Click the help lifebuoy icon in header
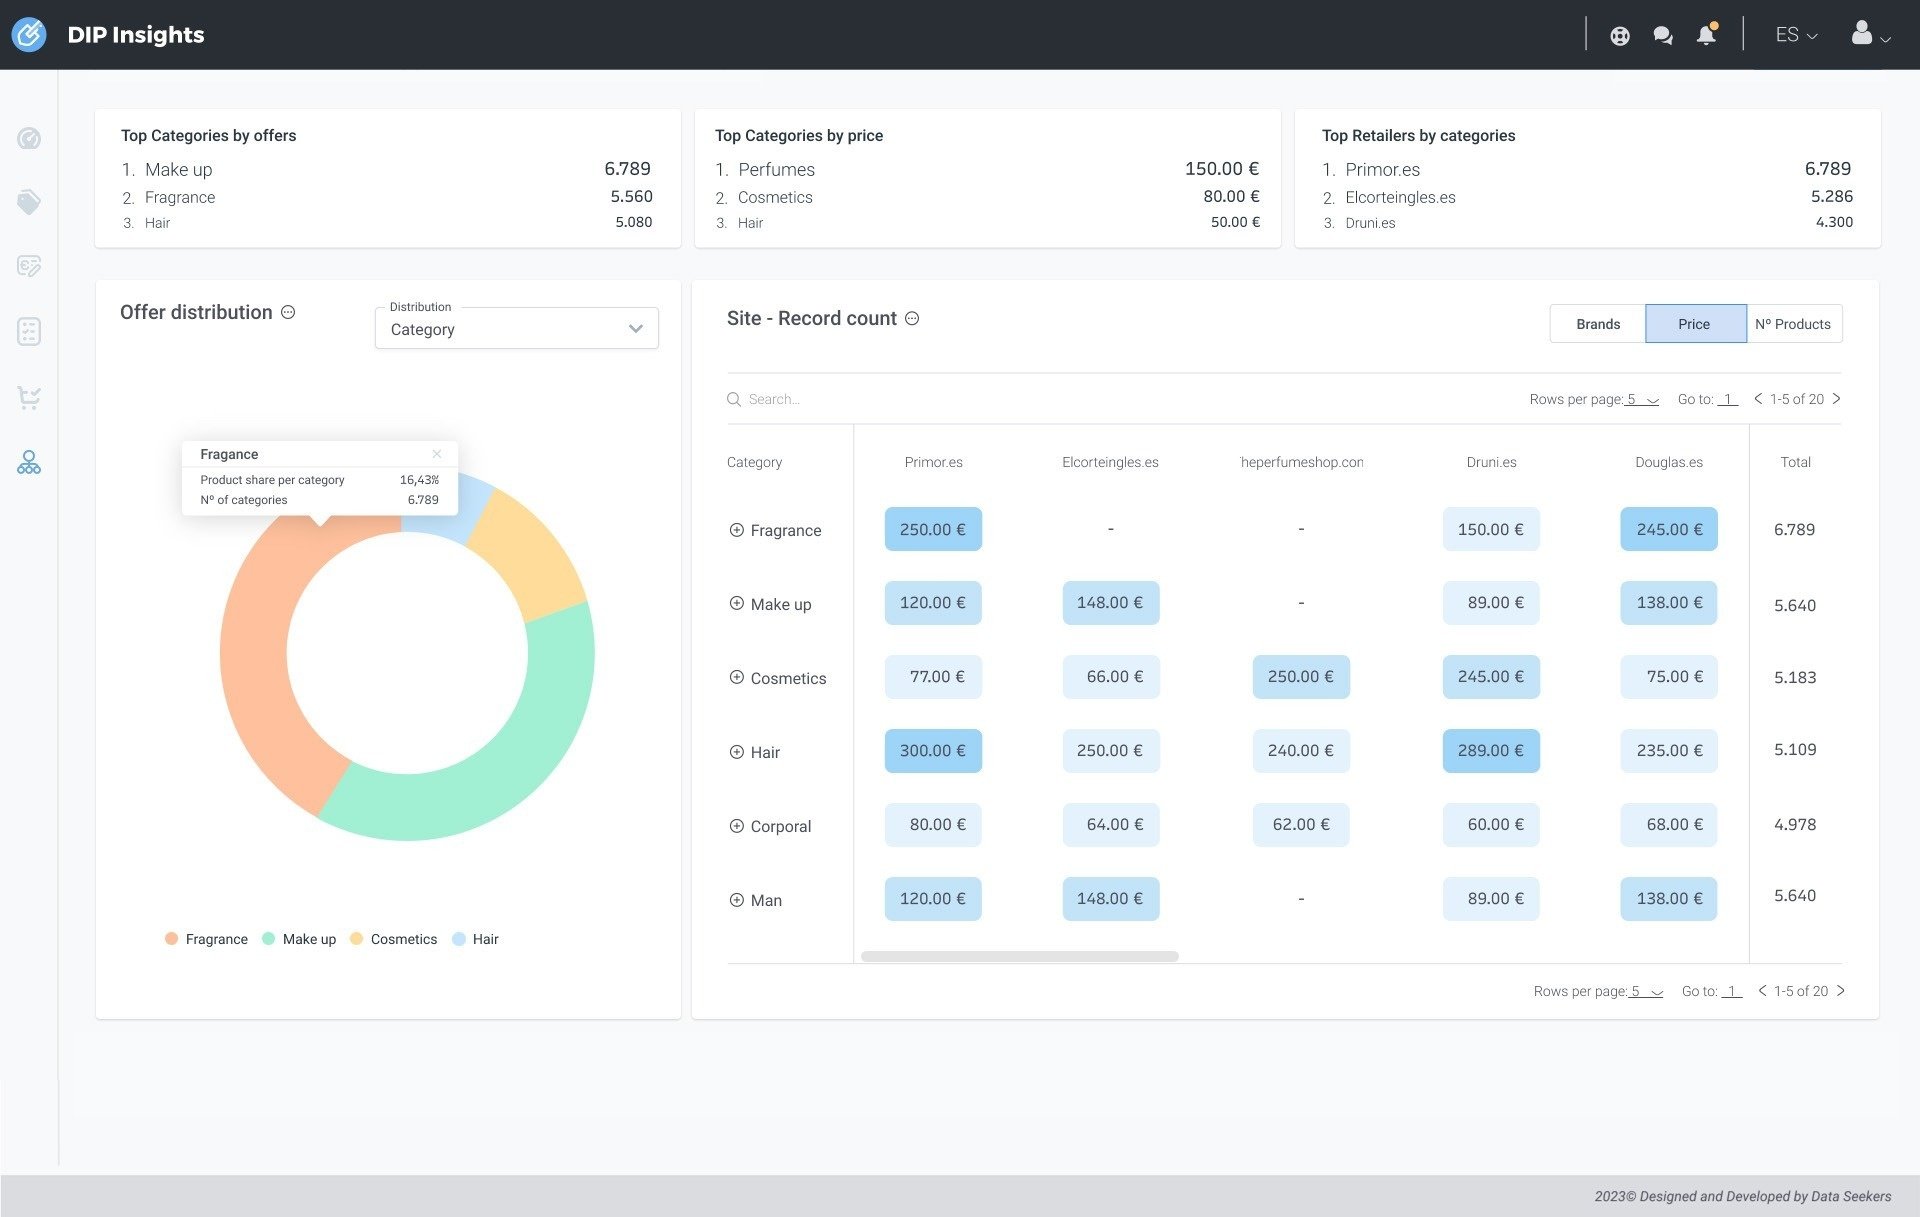Screen dimensions: 1920x1217 [x=1620, y=36]
